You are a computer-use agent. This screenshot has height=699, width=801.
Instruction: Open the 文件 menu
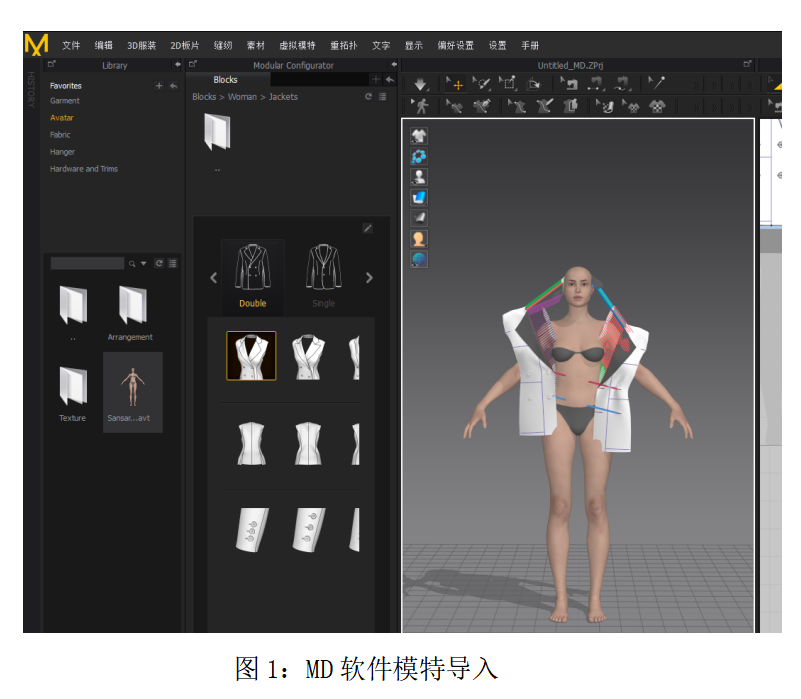click(x=71, y=46)
